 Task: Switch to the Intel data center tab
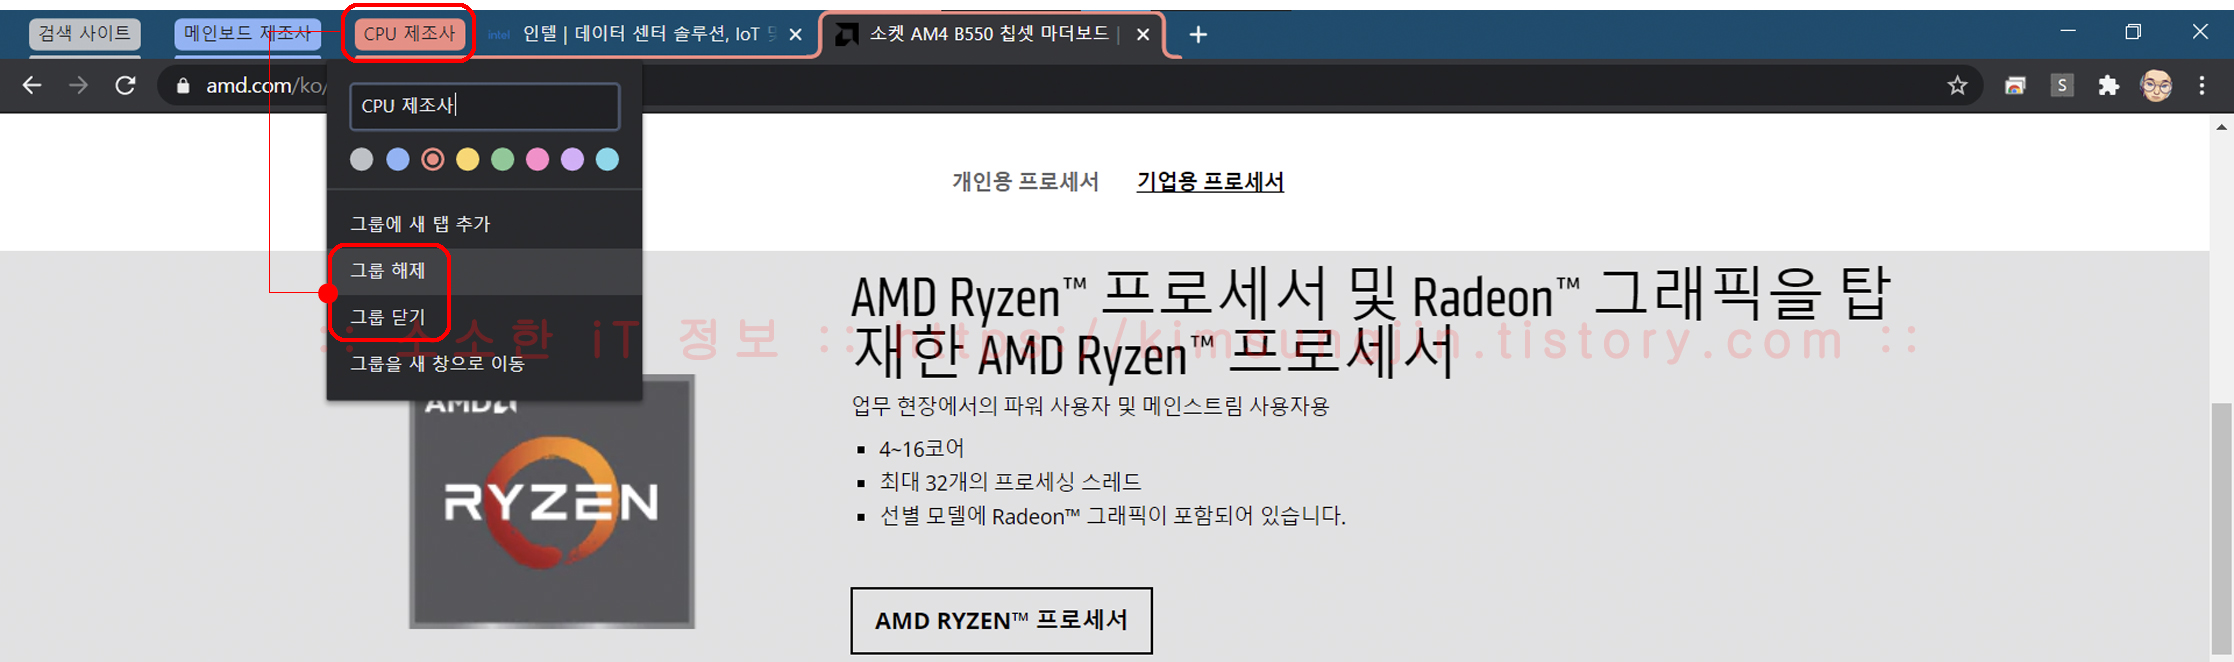645,35
